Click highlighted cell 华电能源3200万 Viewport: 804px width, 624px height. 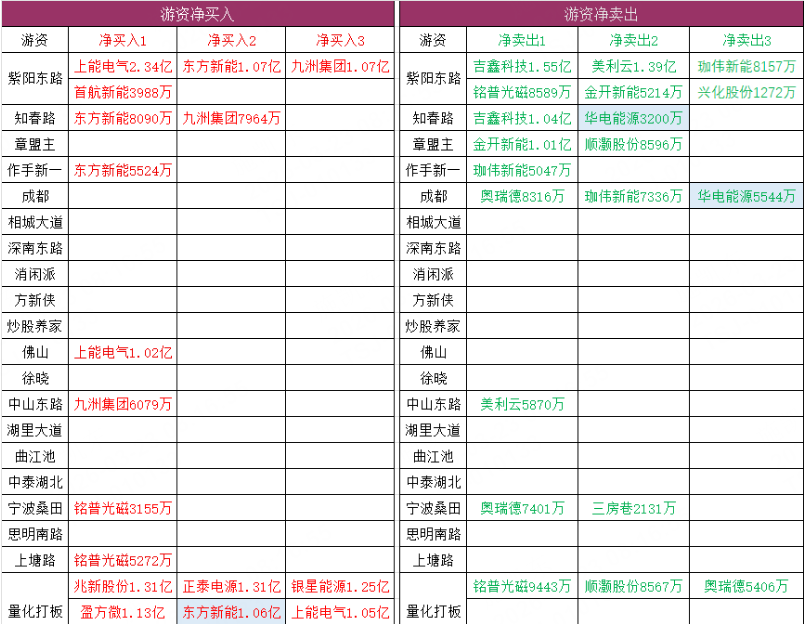point(634,118)
